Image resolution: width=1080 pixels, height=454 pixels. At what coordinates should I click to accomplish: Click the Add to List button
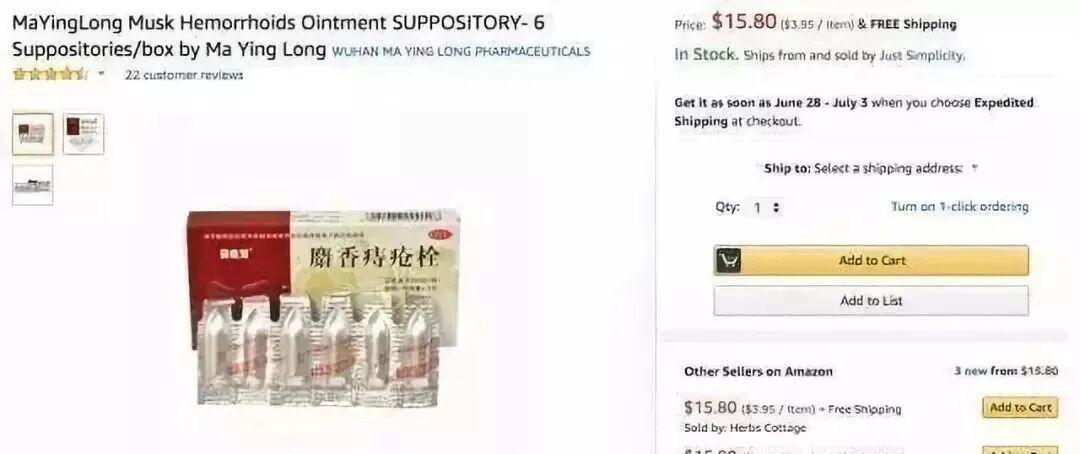871,300
